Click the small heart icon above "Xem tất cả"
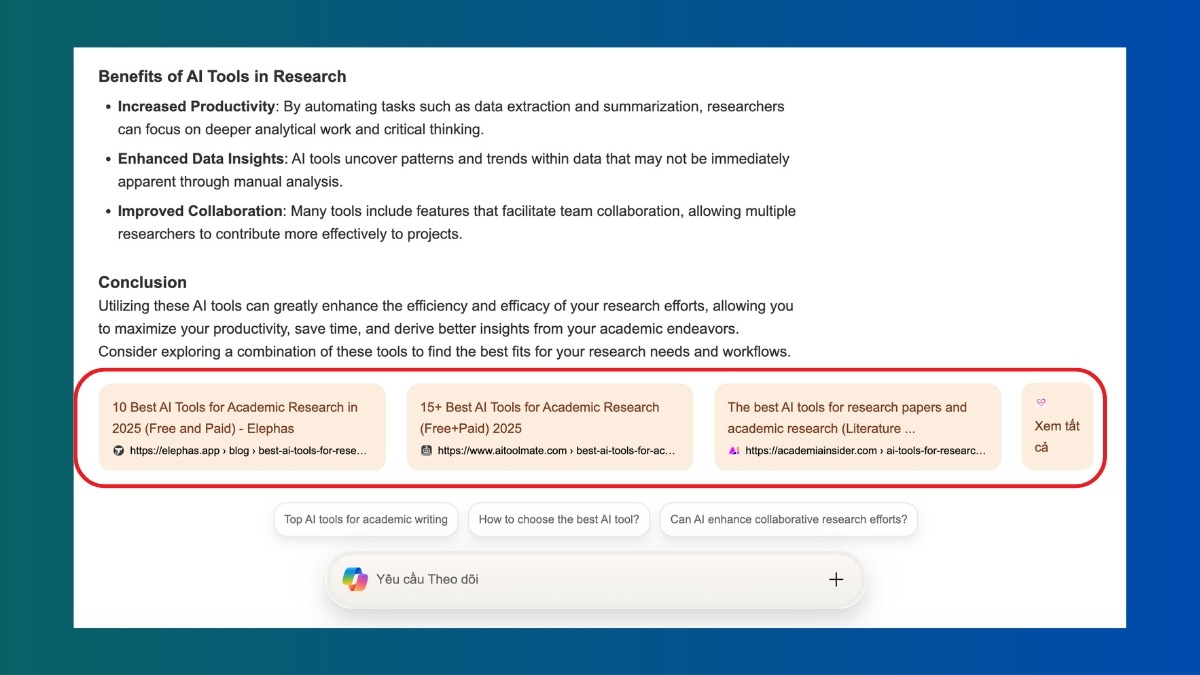 point(1041,402)
